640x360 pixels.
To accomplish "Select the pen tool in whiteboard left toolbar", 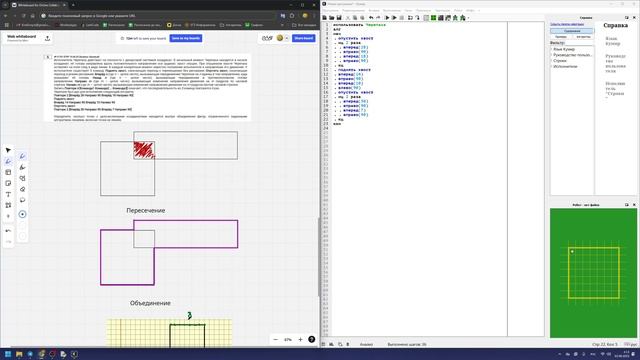I will [8, 162].
